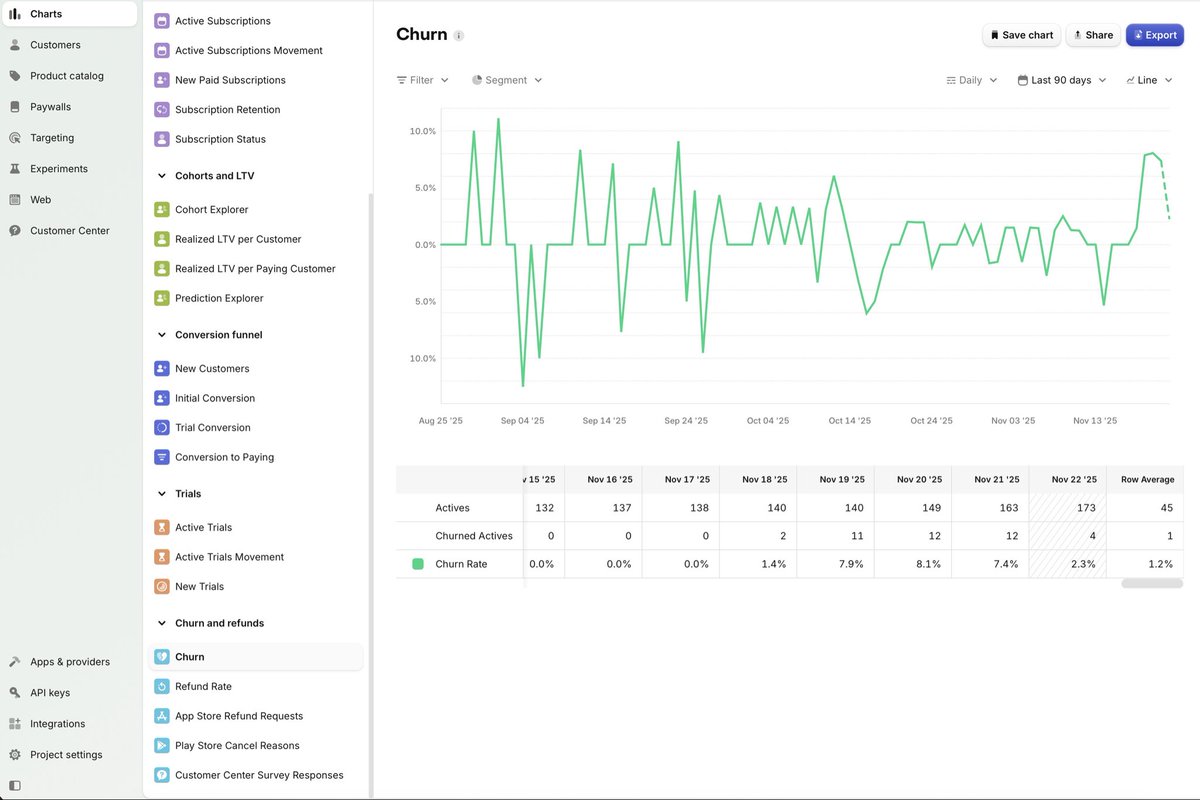Click the Actives row label
The height and width of the screenshot is (800, 1200).
[452, 508]
